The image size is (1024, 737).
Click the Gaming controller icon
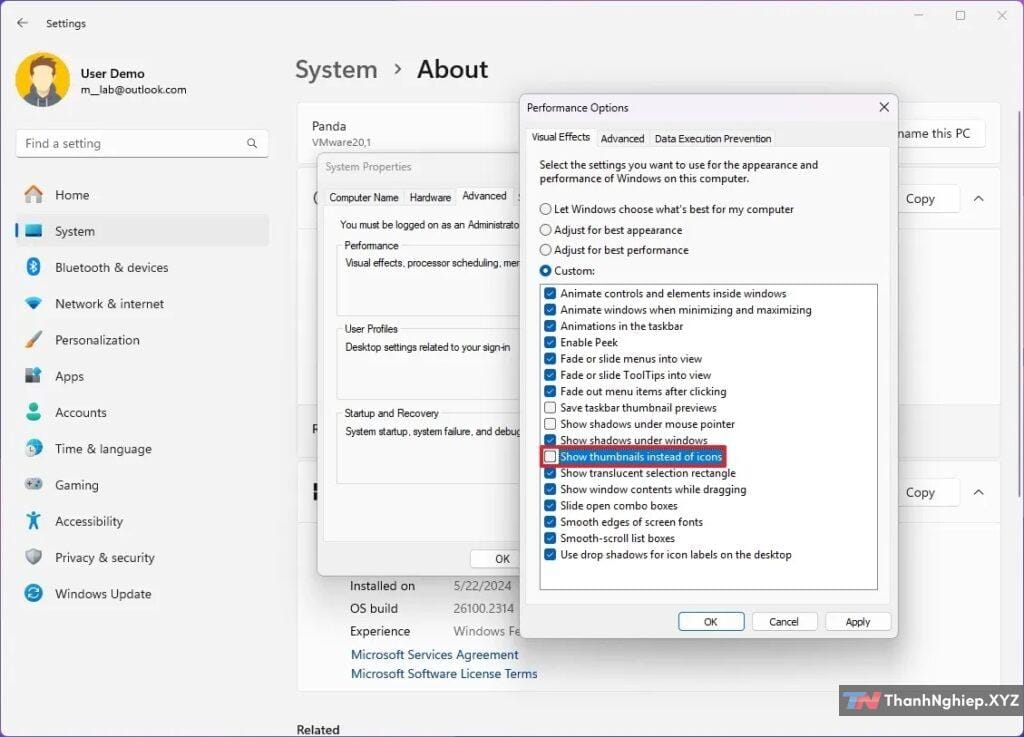(x=34, y=484)
